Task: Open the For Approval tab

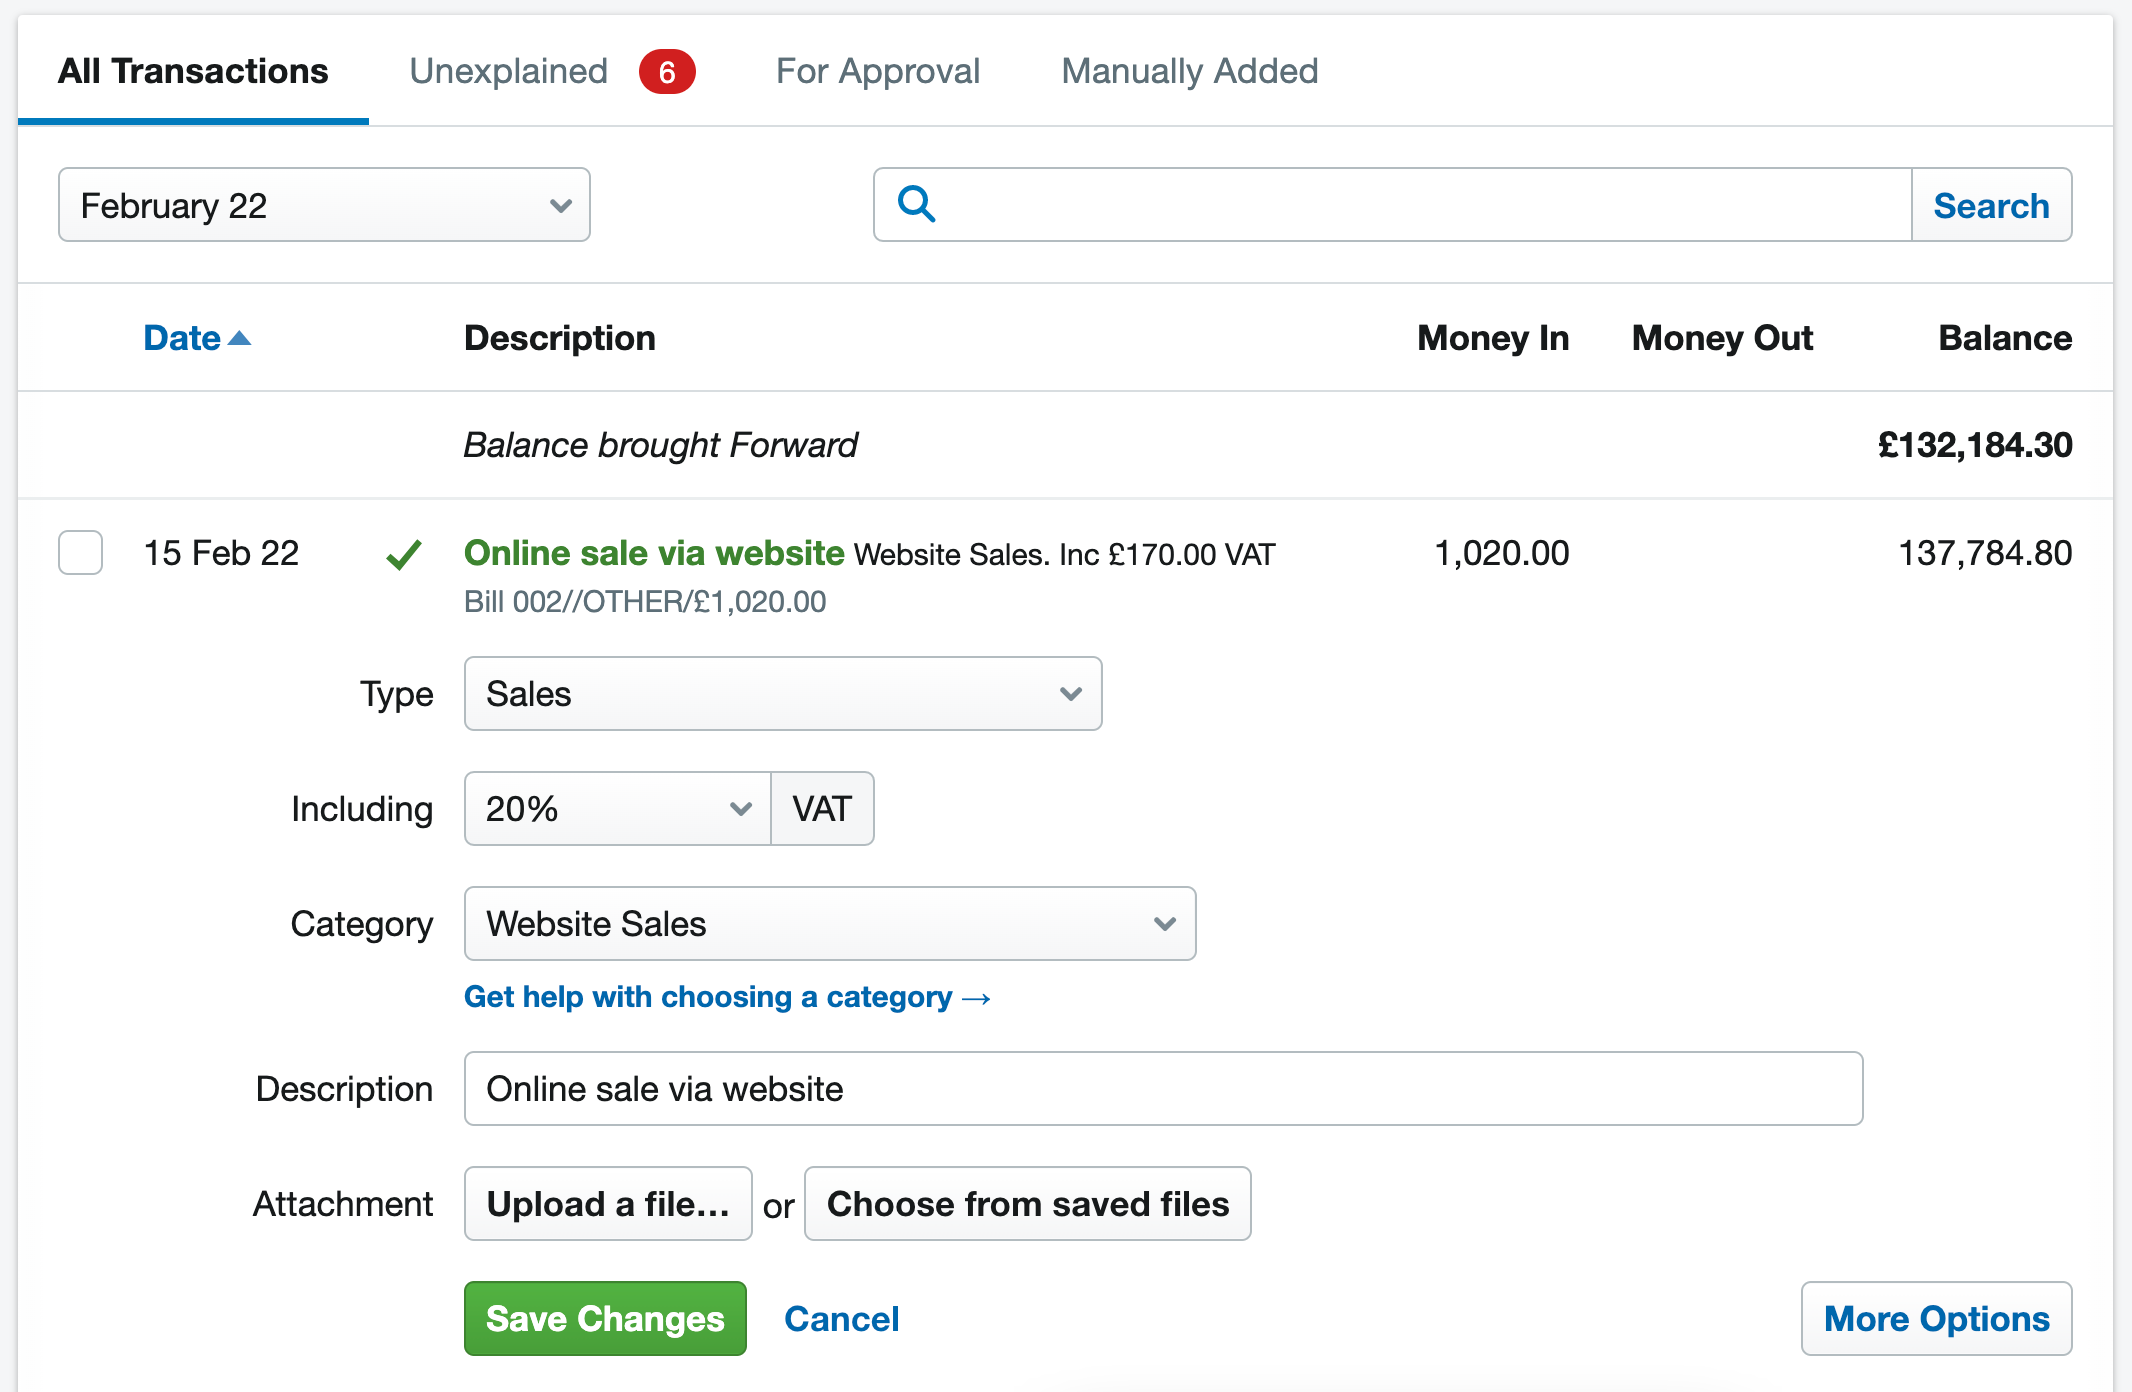Action: pos(878,71)
